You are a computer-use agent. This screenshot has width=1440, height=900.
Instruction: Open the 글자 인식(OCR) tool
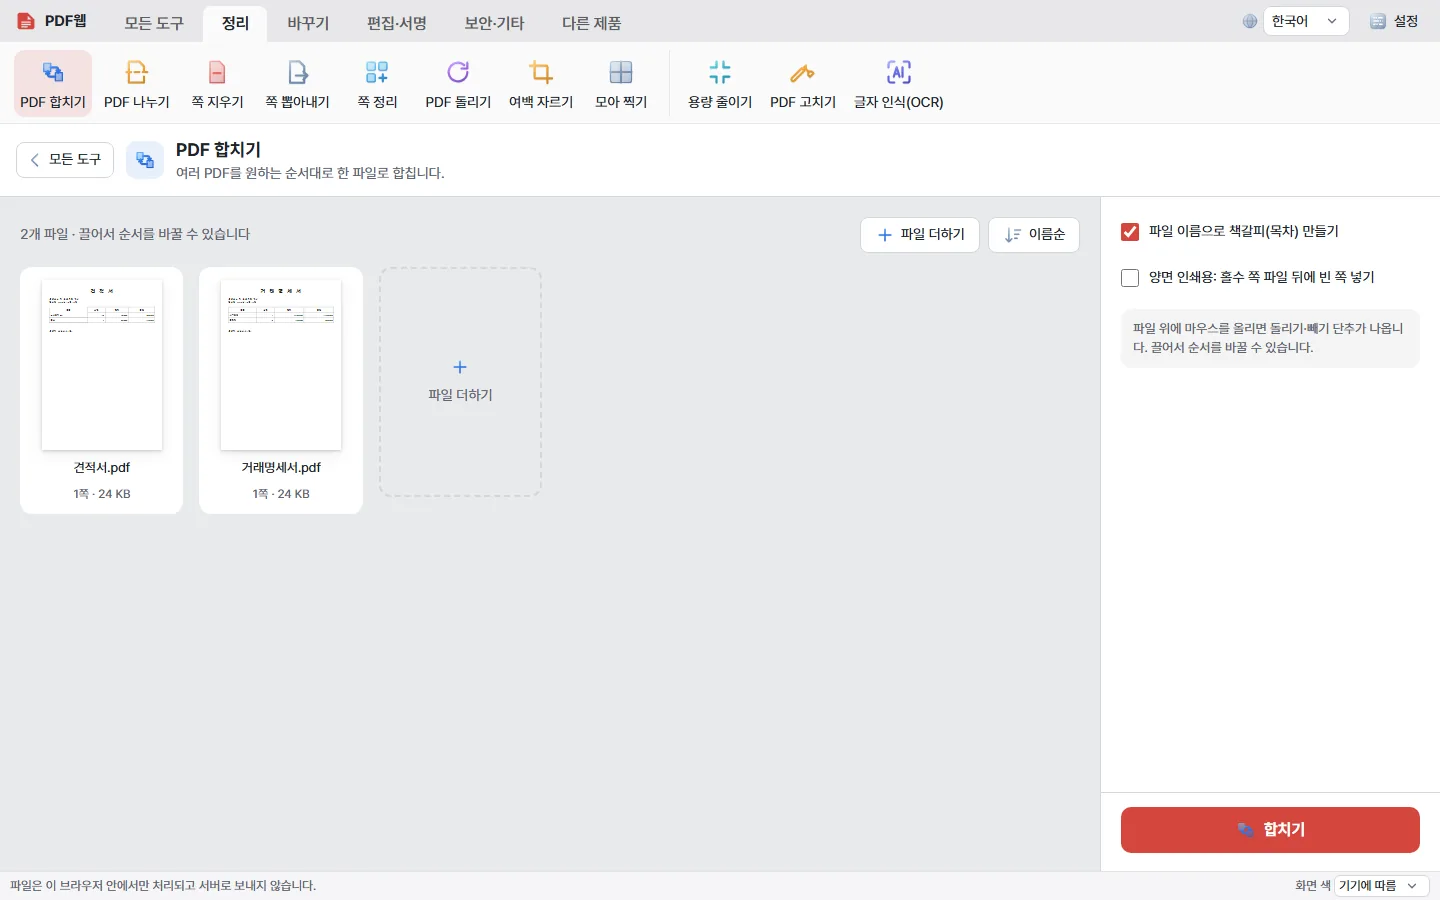(899, 84)
